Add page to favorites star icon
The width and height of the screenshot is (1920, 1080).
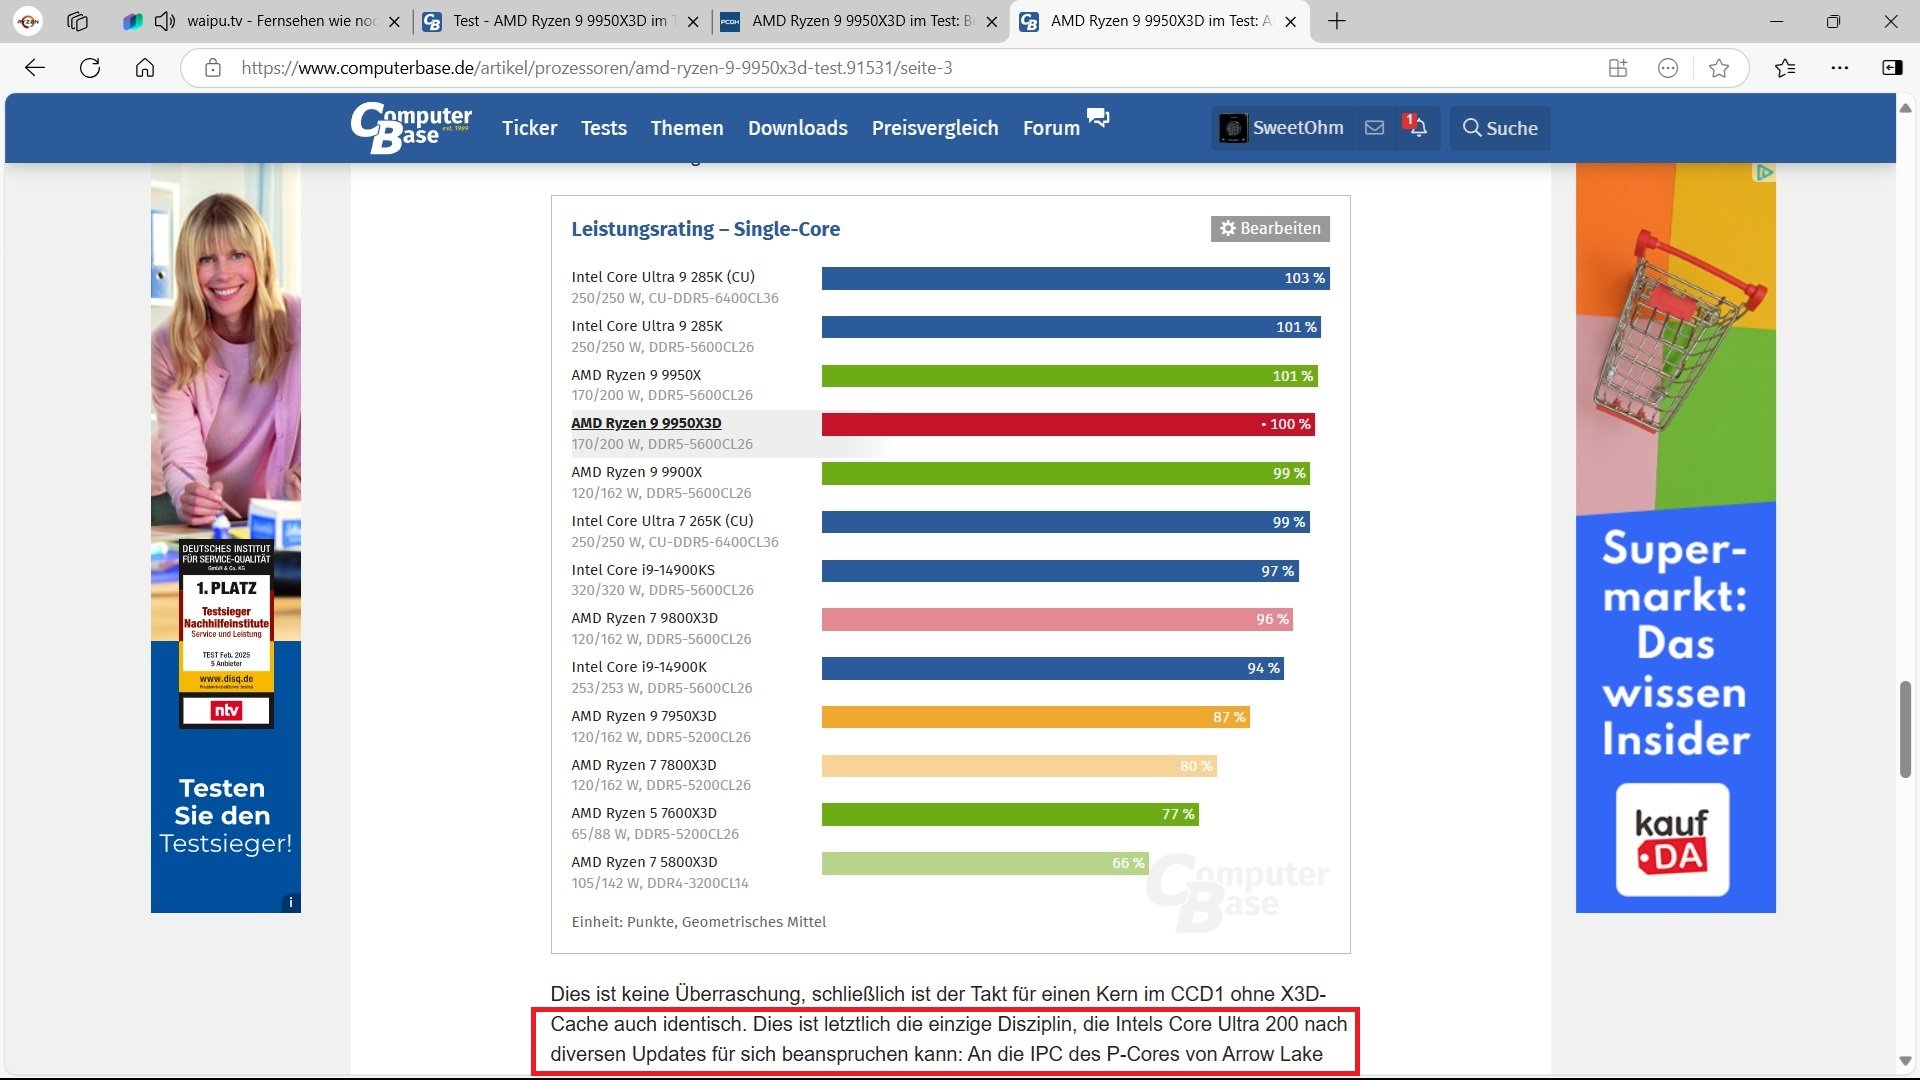click(x=1719, y=68)
